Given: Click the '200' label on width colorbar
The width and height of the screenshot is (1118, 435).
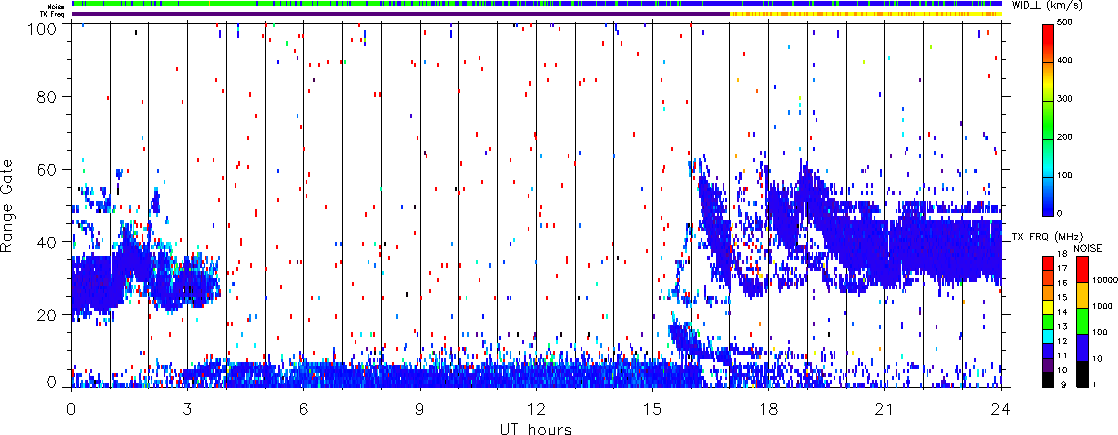Looking at the screenshot, I should tap(1065, 136).
